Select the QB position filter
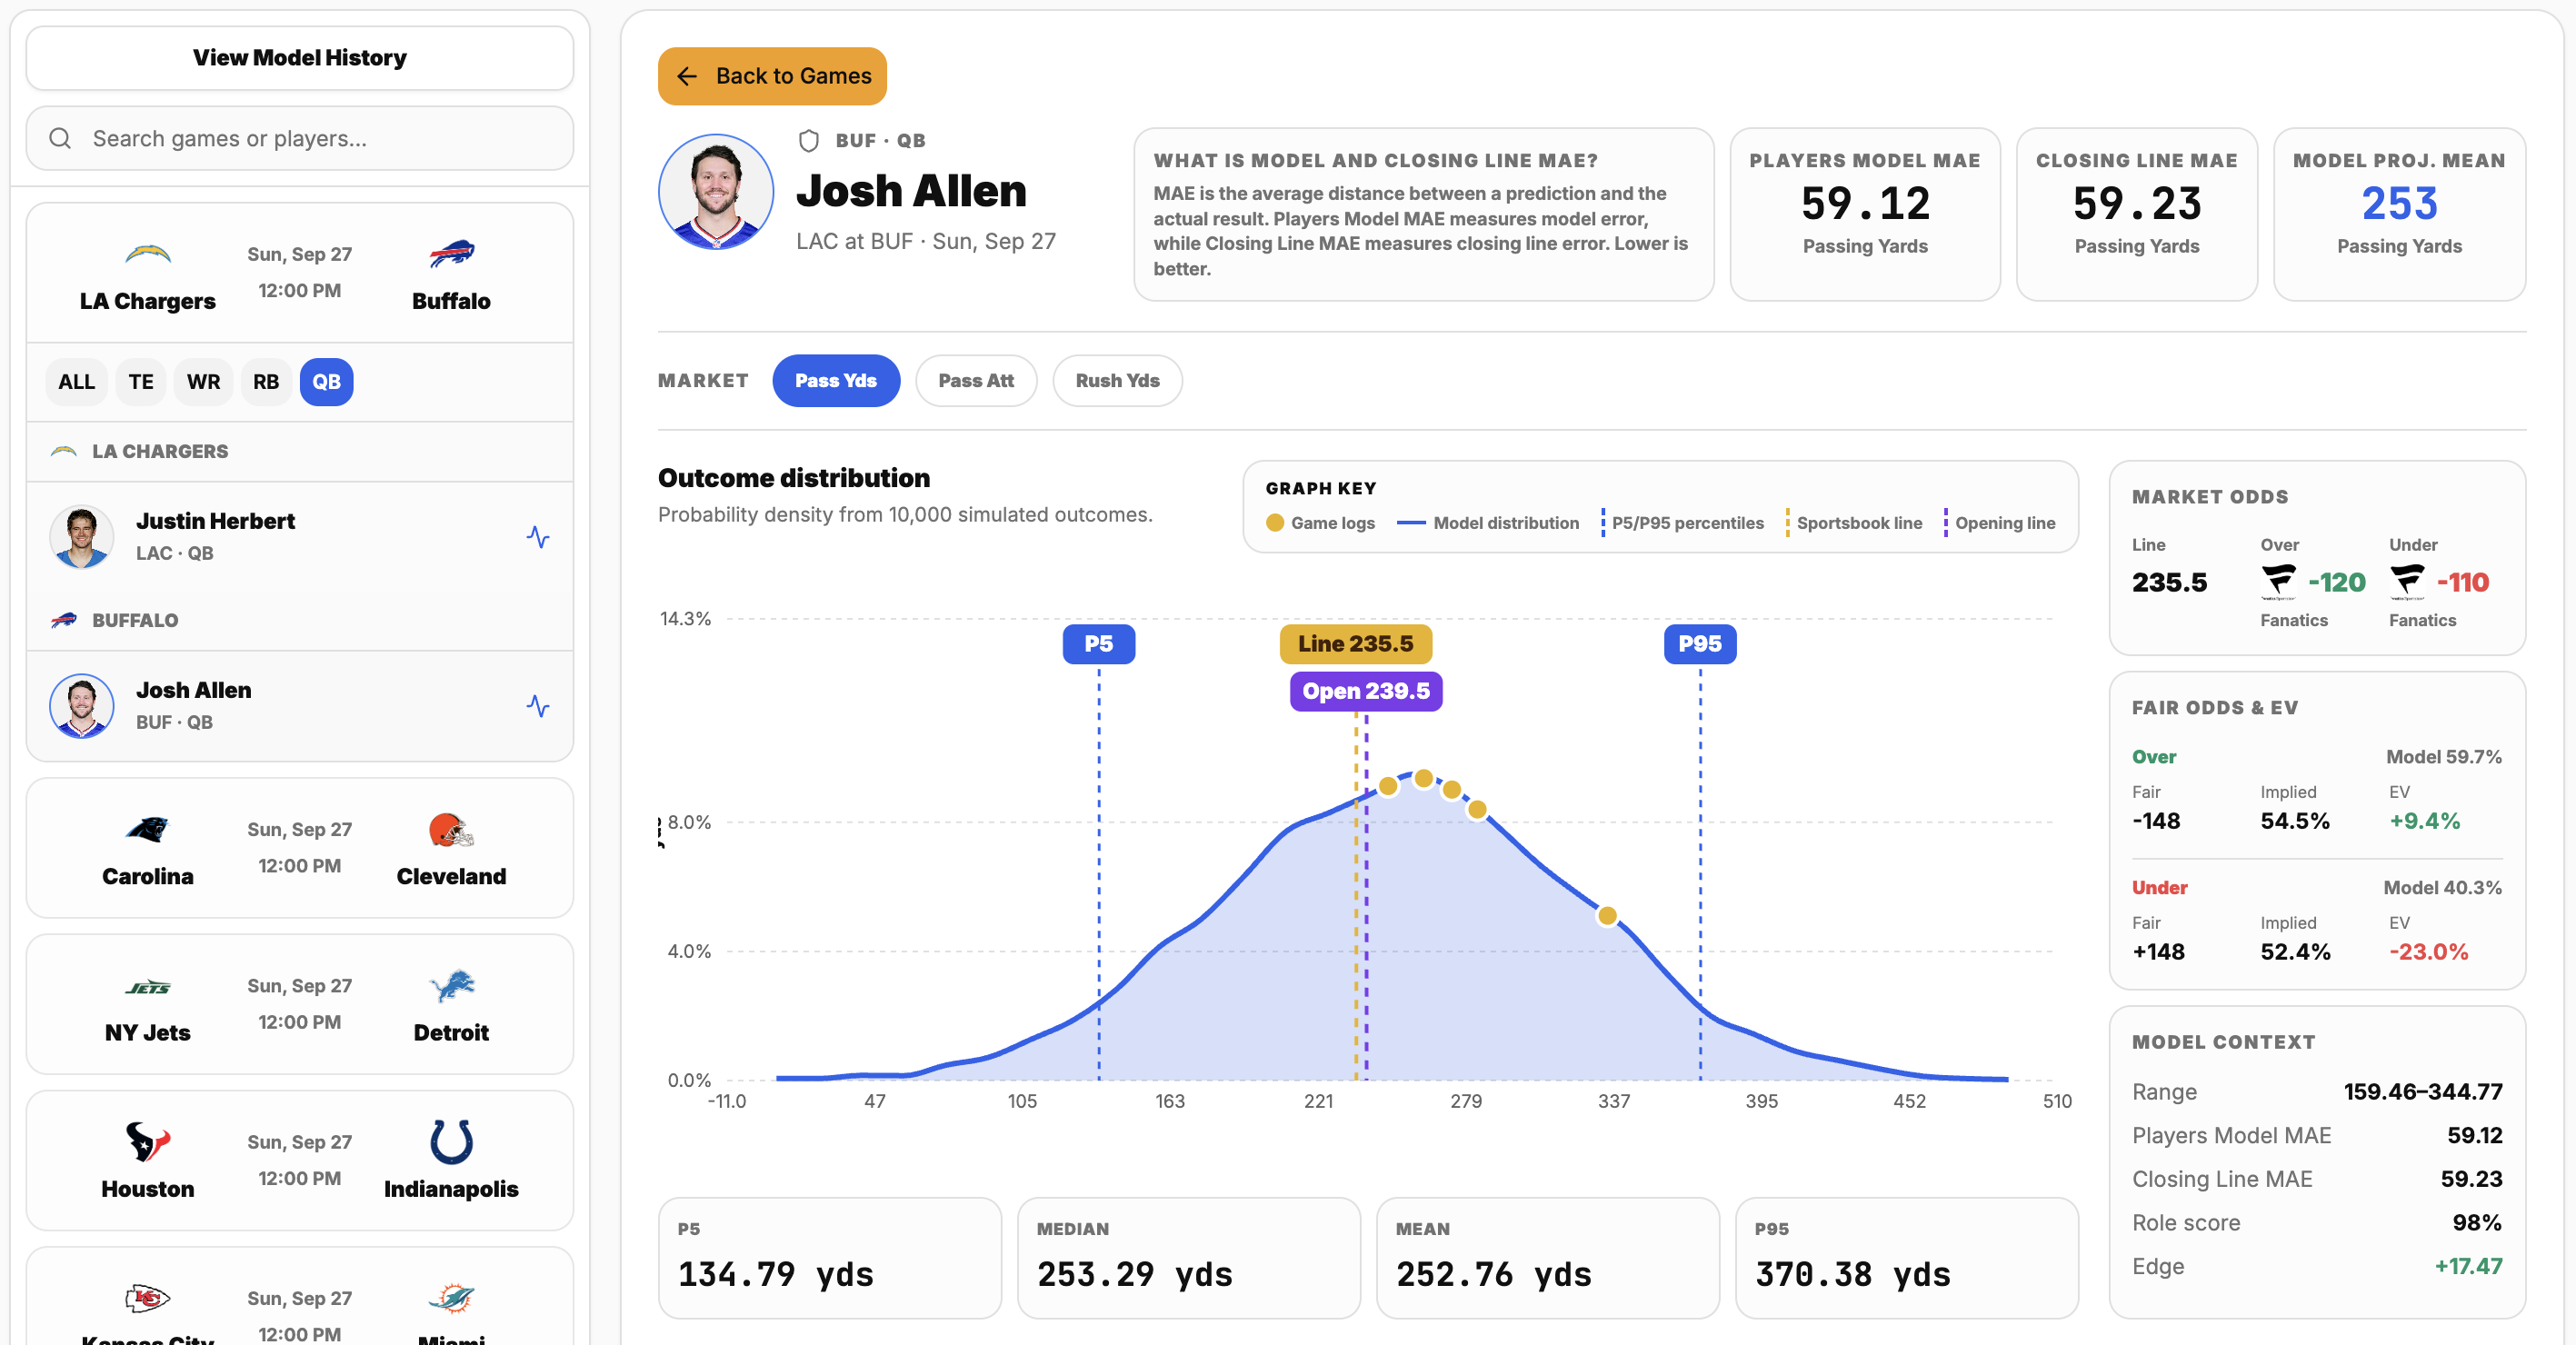Viewport: 2576px width, 1345px height. pyautogui.click(x=327, y=382)
